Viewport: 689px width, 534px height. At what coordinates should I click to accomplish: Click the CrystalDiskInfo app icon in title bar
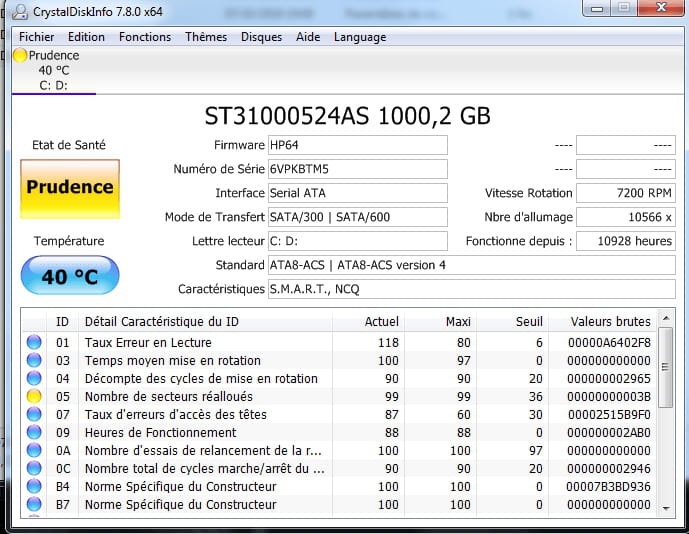pos(20,12)
